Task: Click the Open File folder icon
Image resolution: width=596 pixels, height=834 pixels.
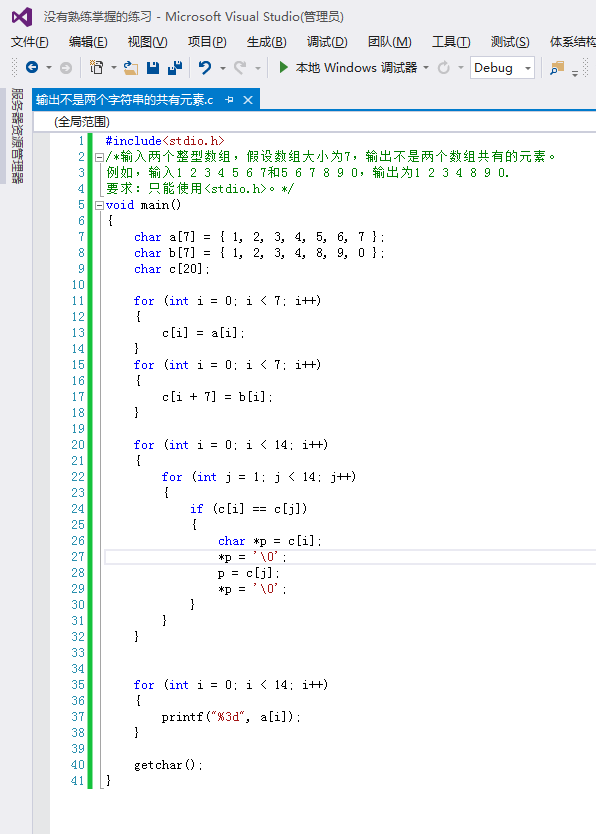Action: coord(131,68)
